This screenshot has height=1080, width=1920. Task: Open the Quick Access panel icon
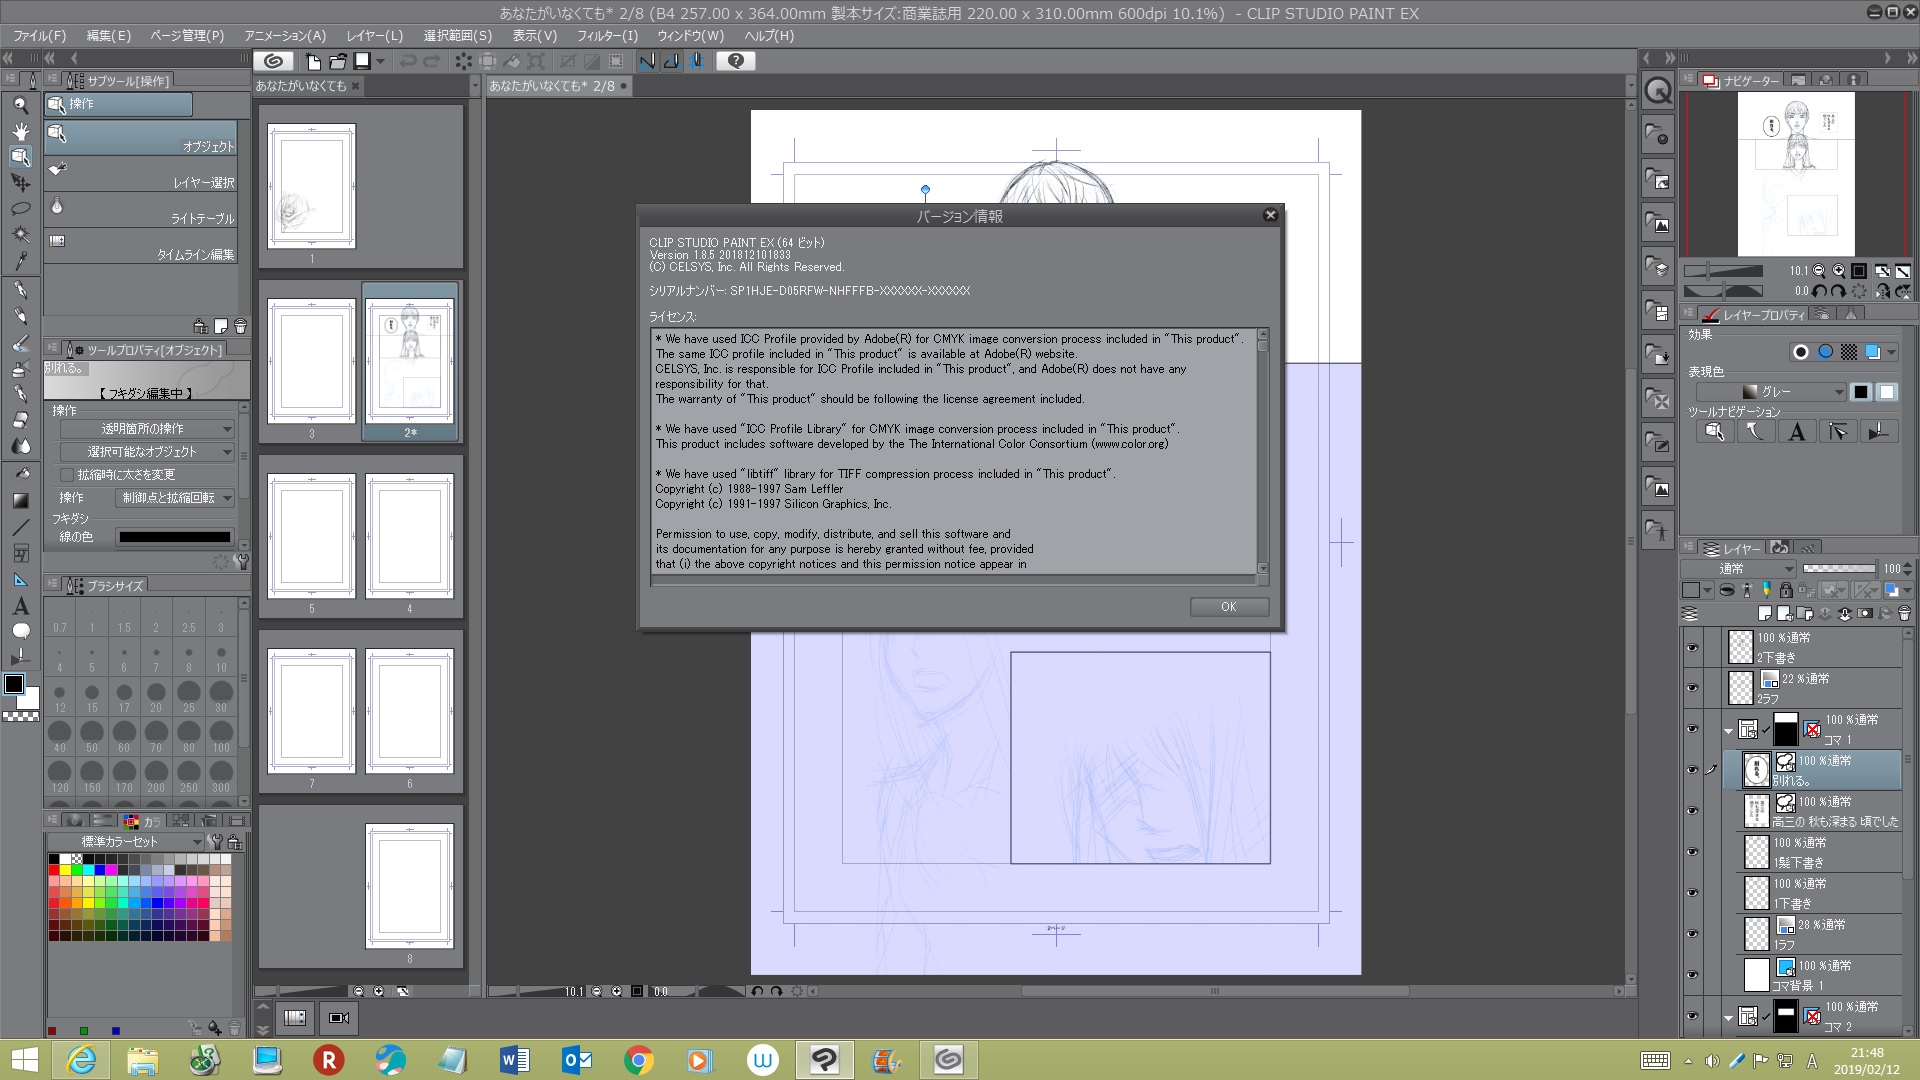(x=1658, y=90)
